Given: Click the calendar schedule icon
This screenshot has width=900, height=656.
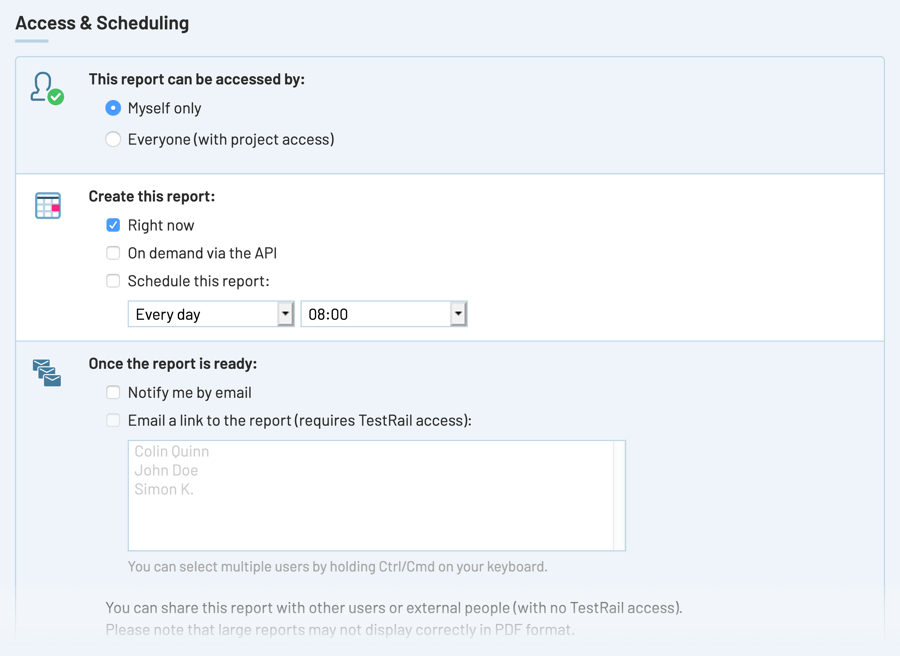Looking at the screenshot, I should 48,205.
